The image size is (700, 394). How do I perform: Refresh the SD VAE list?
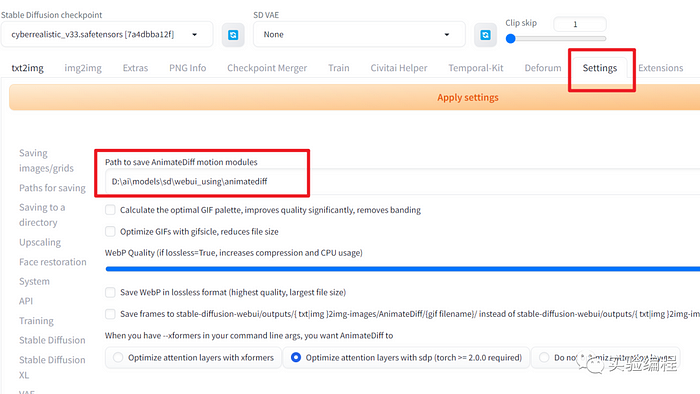coord(485,35)
